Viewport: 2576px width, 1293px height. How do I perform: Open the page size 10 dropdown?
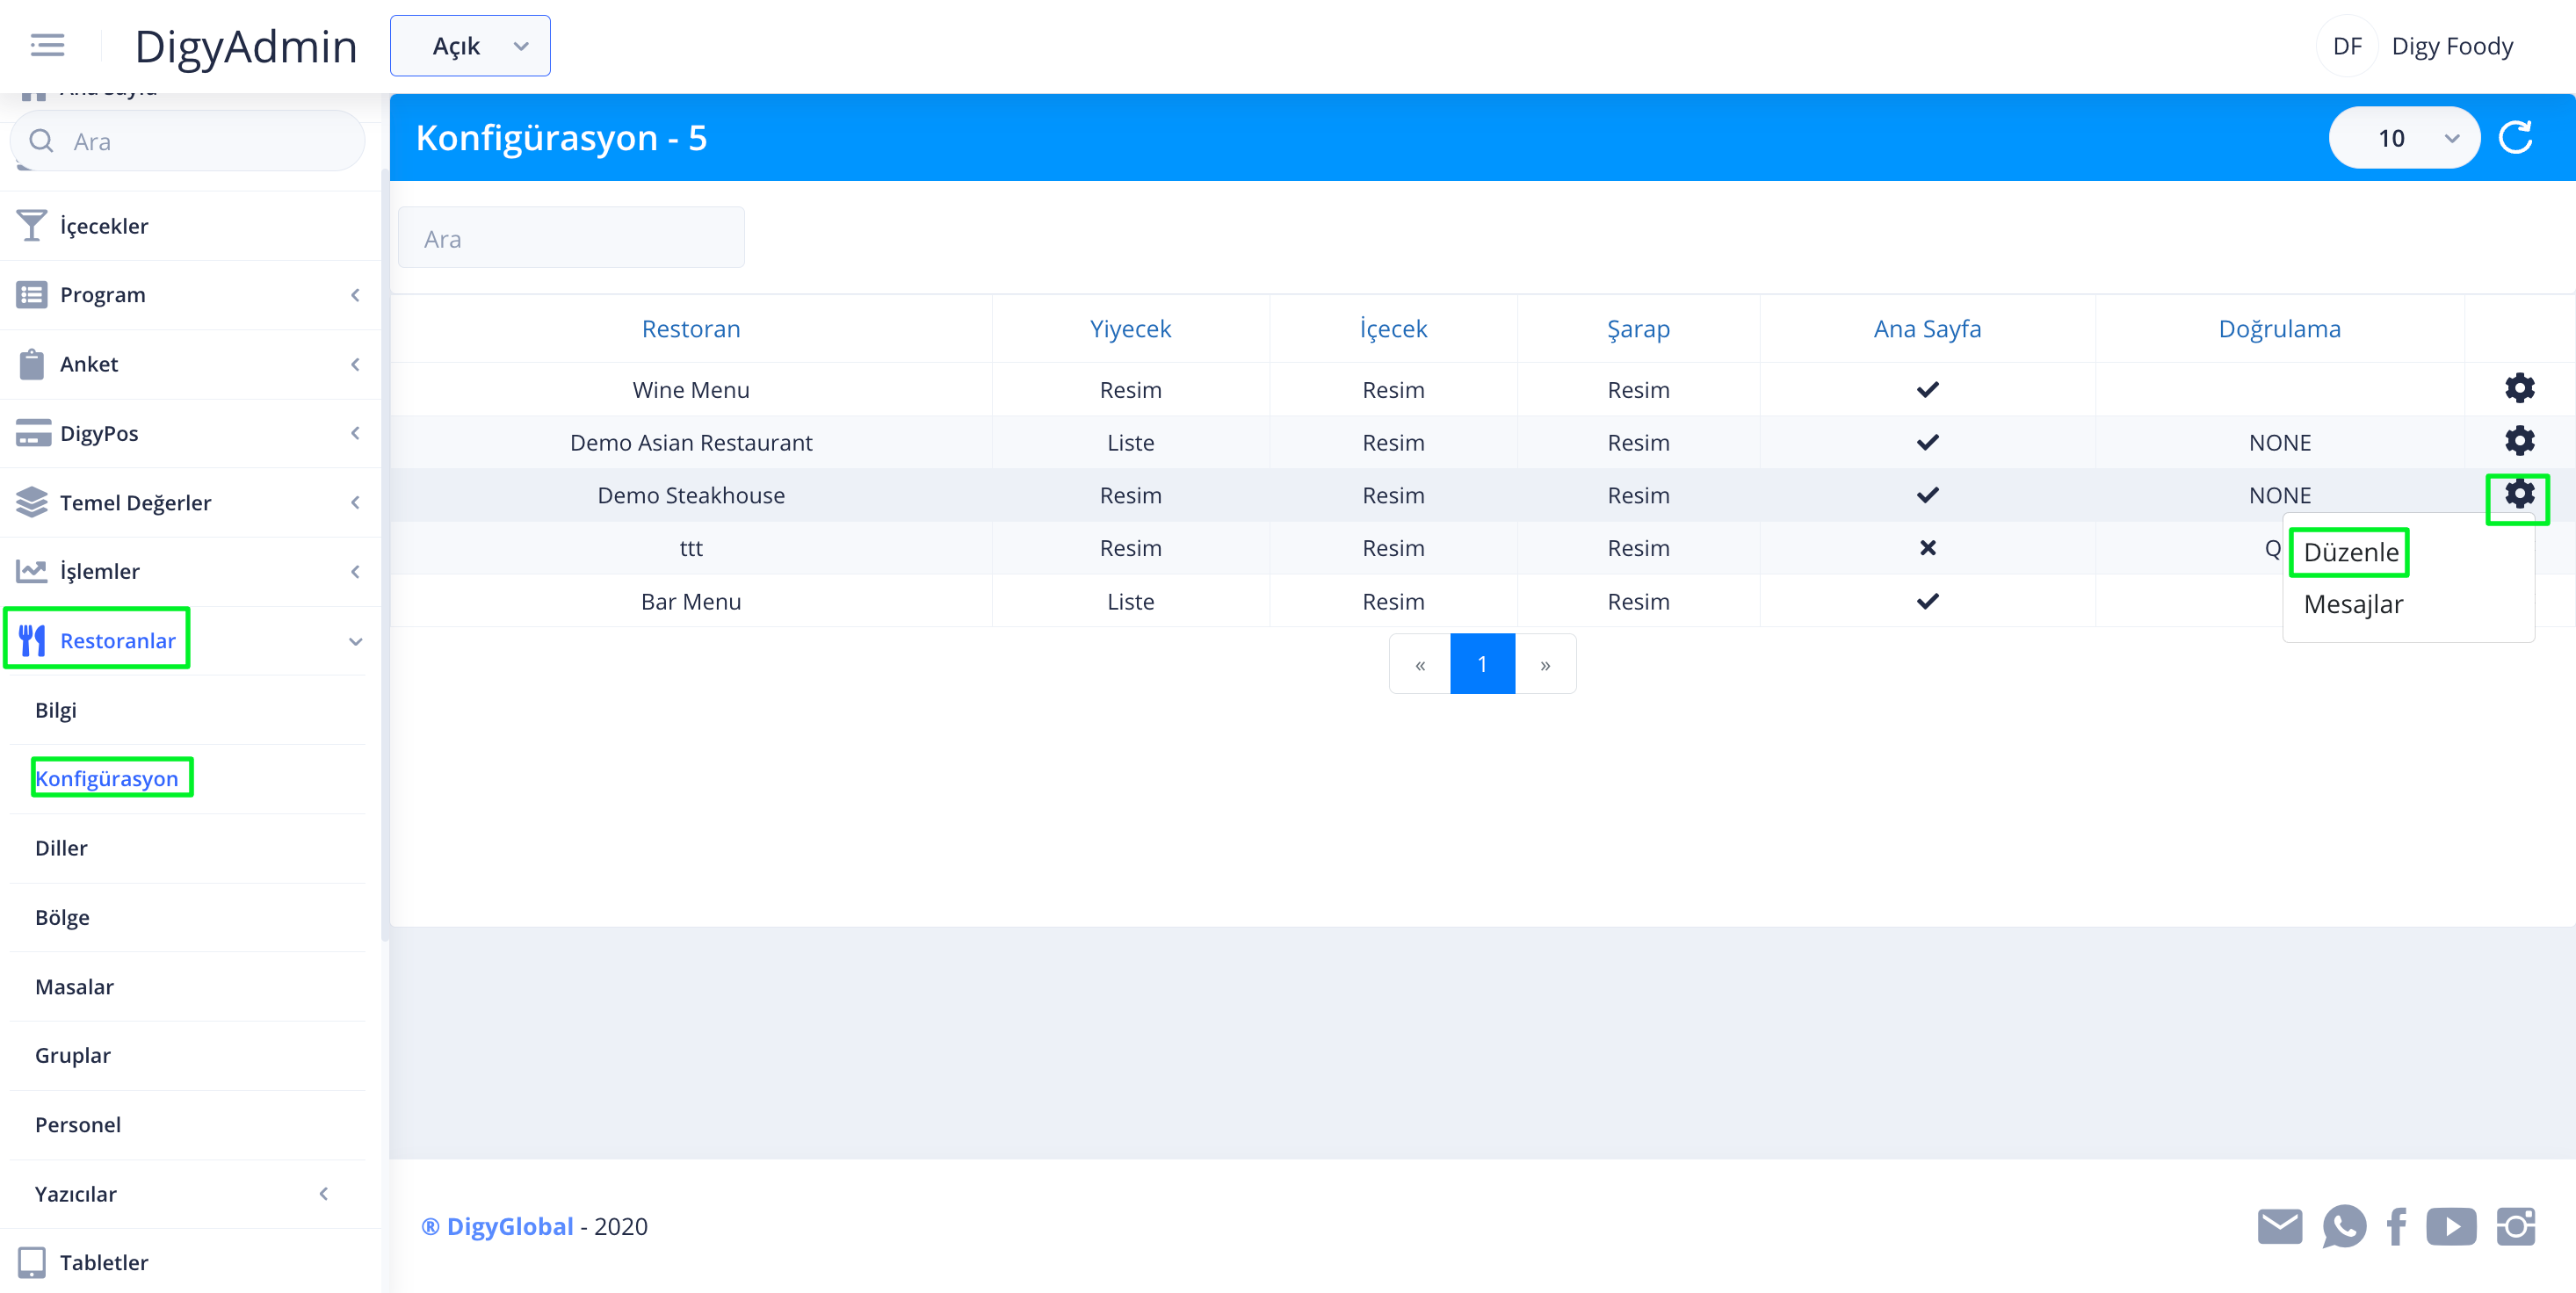tap(2403, 138)
